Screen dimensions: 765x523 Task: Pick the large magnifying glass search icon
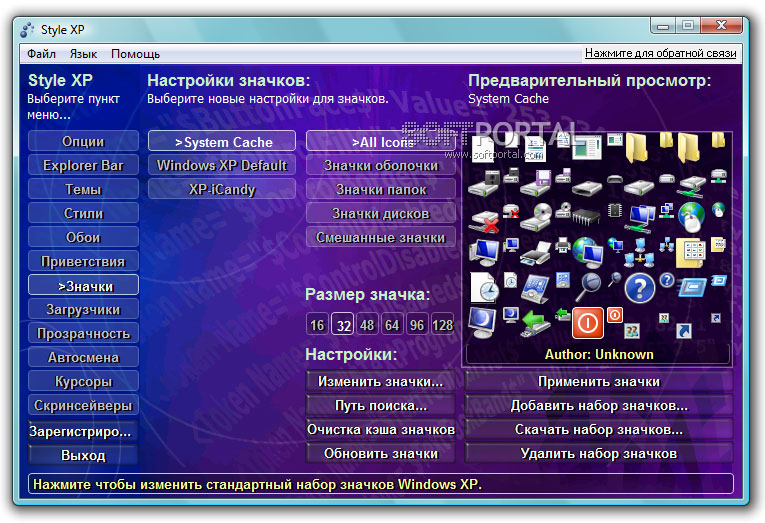pos(588,288)
